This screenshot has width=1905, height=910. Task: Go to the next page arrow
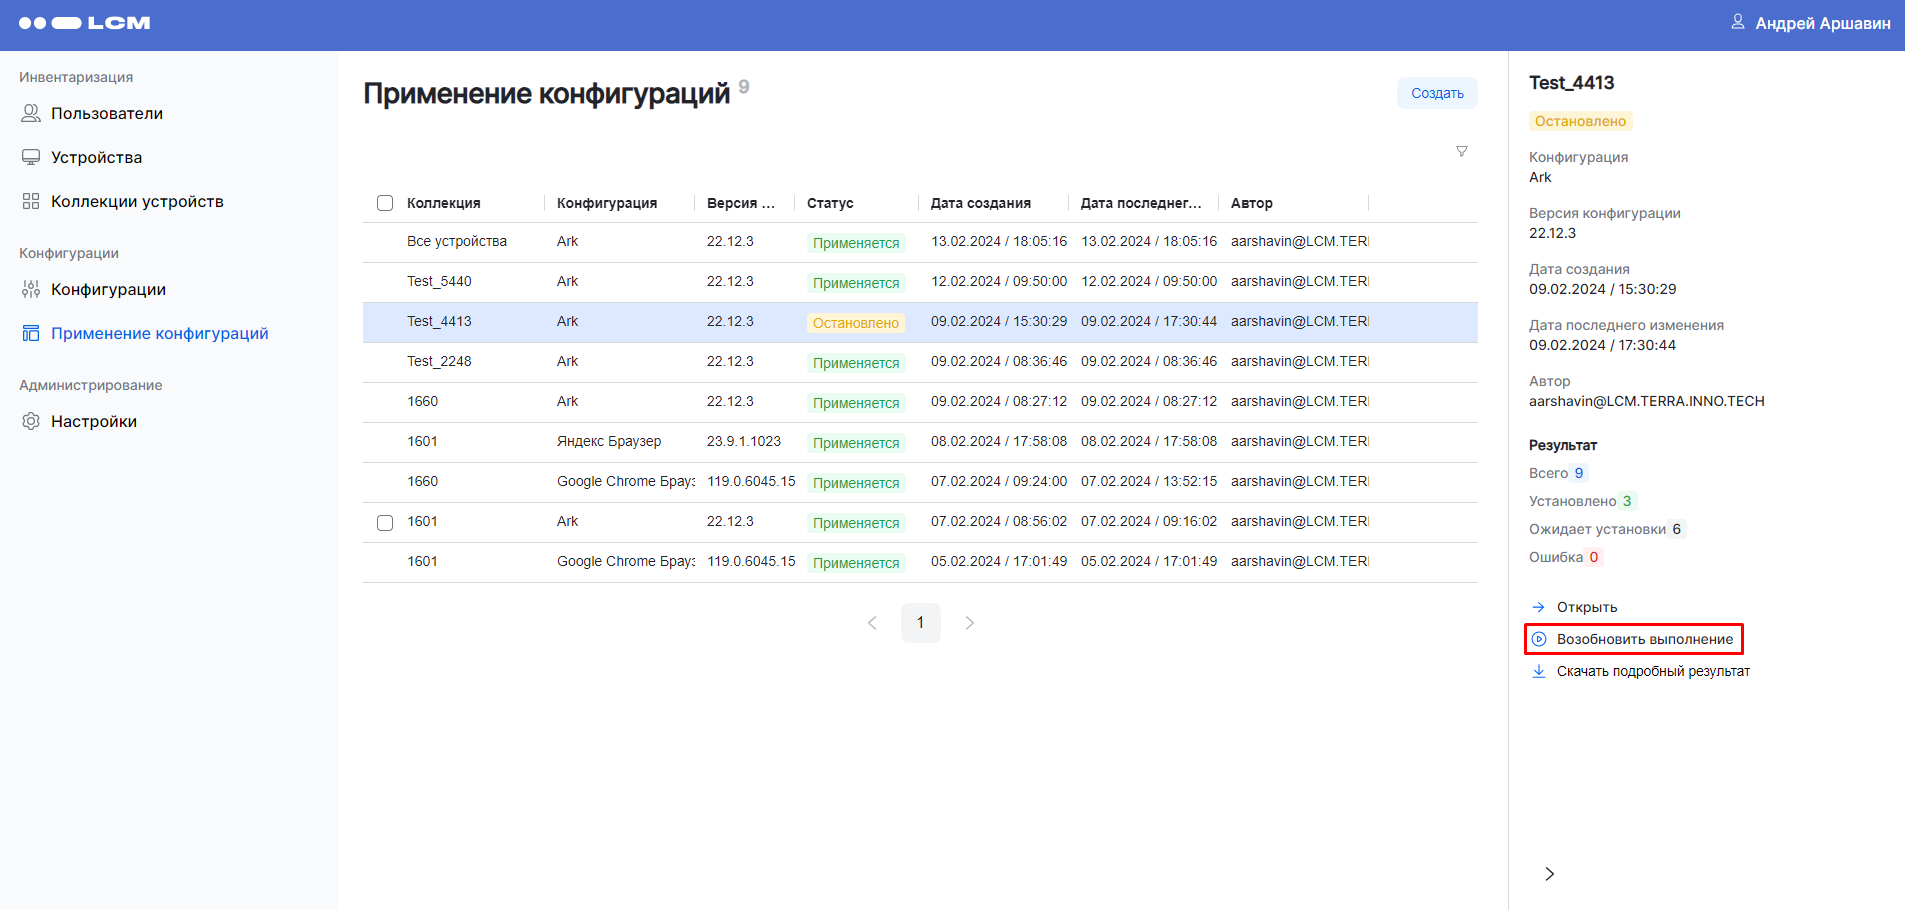point(969,623)
